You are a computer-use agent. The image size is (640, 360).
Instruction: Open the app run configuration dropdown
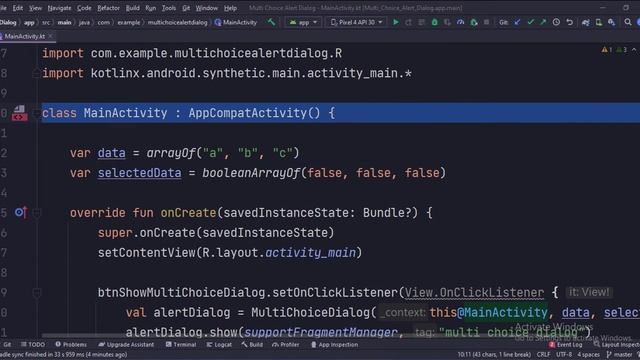[x=303, y=22]
